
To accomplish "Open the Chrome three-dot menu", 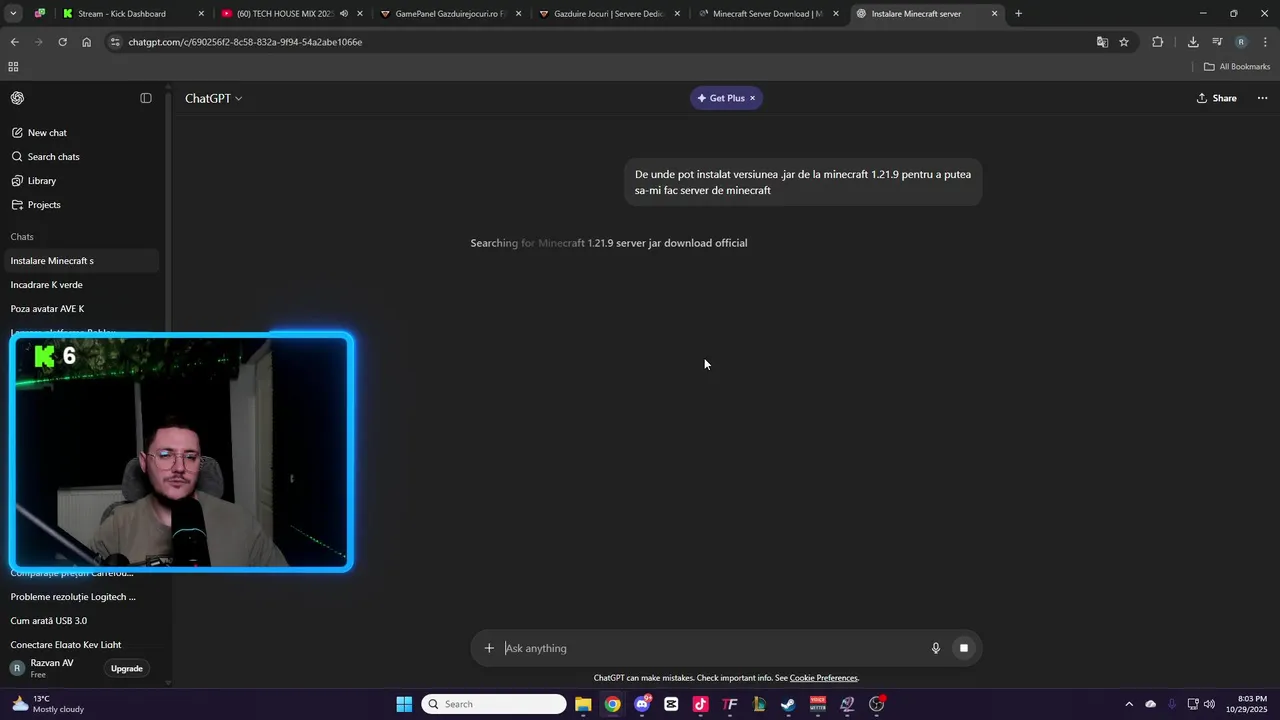I will point(1265,42).
